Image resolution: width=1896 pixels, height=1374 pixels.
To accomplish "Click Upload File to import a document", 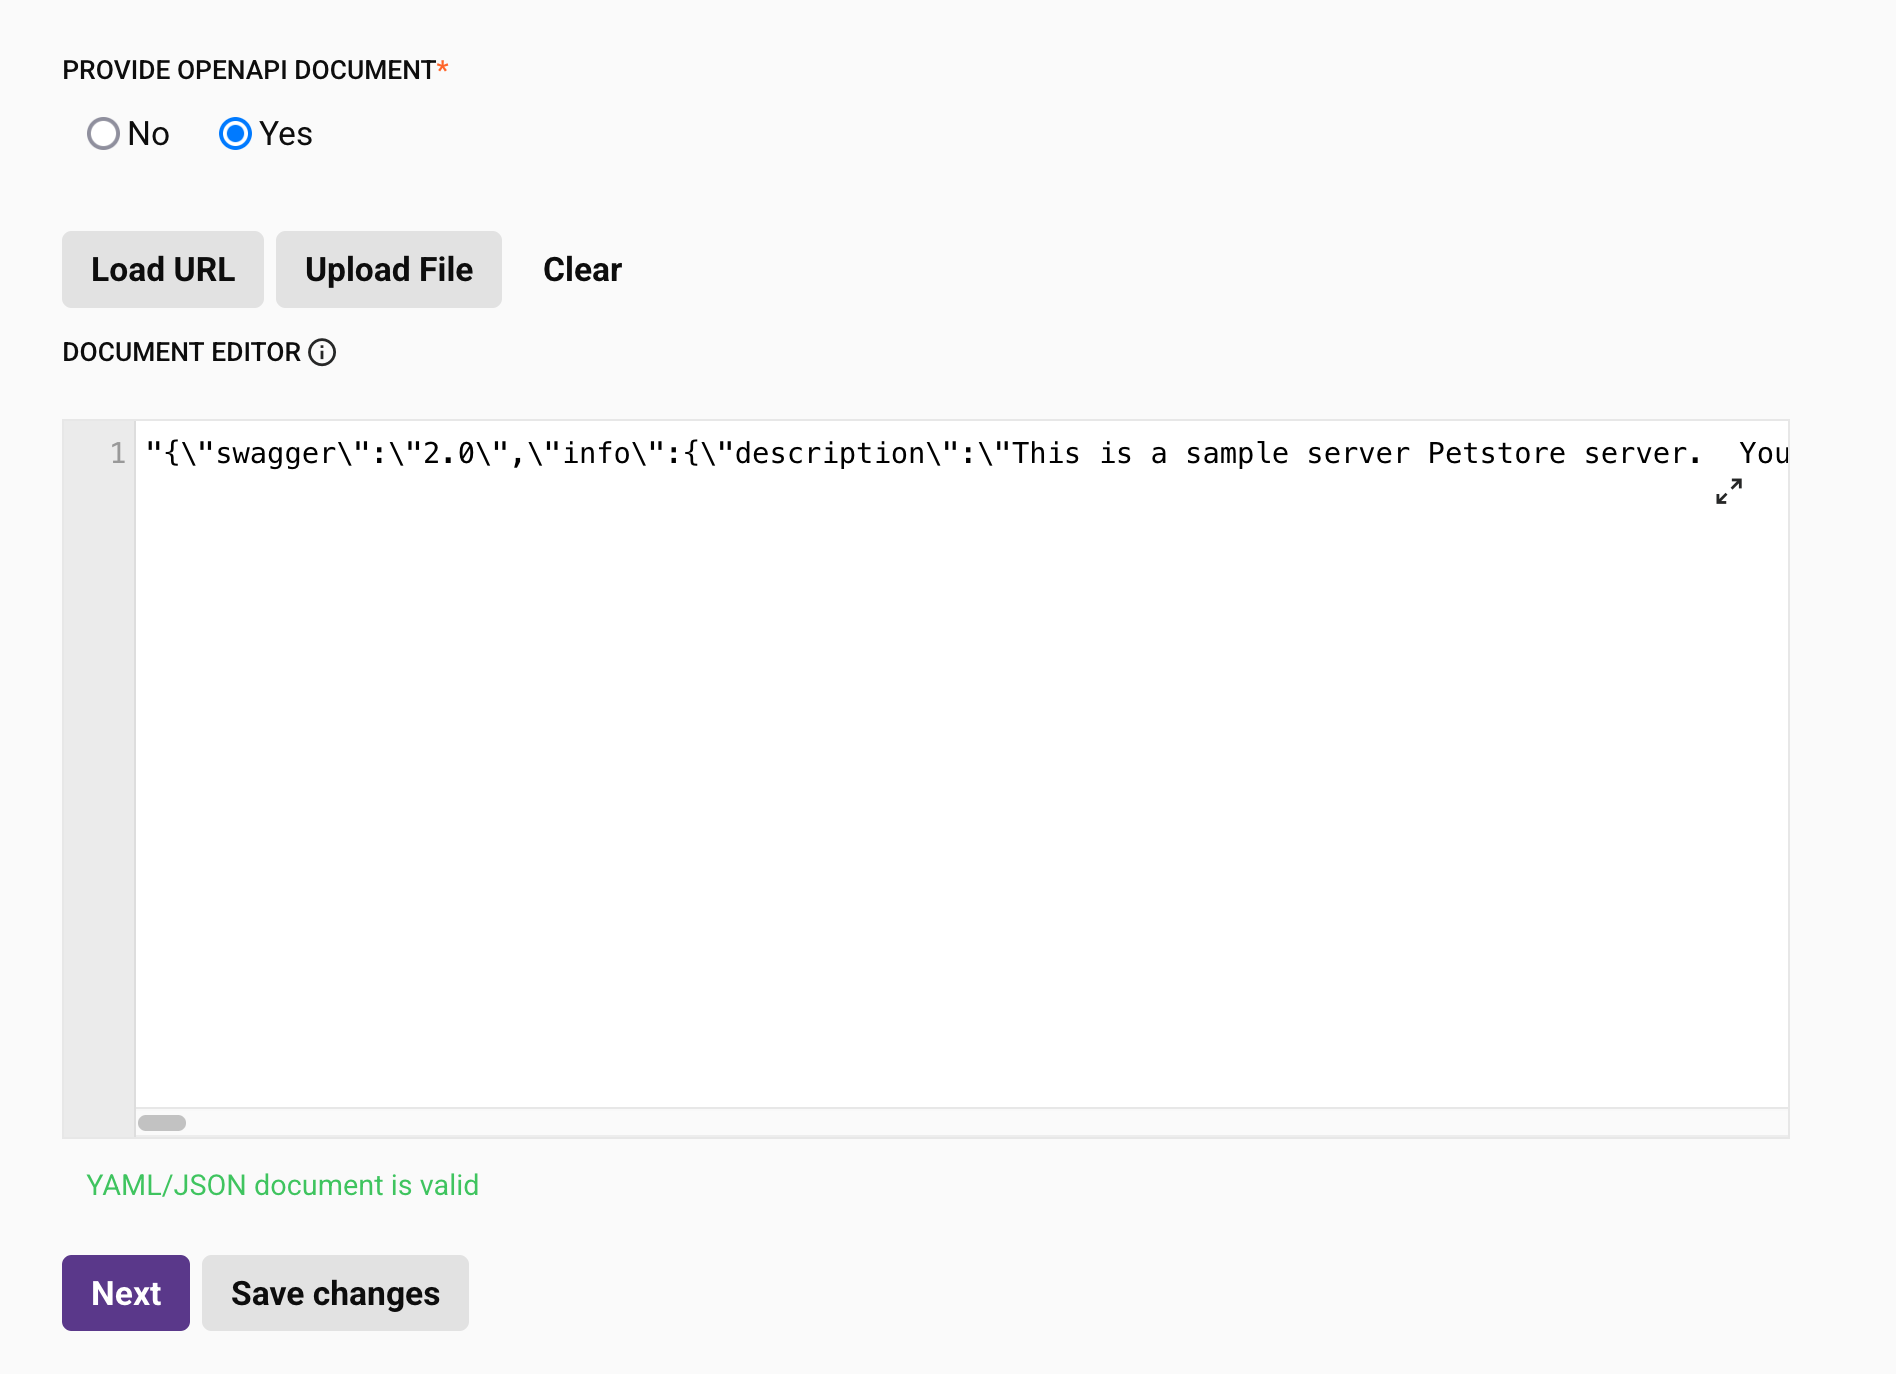I will pos(388,269).
